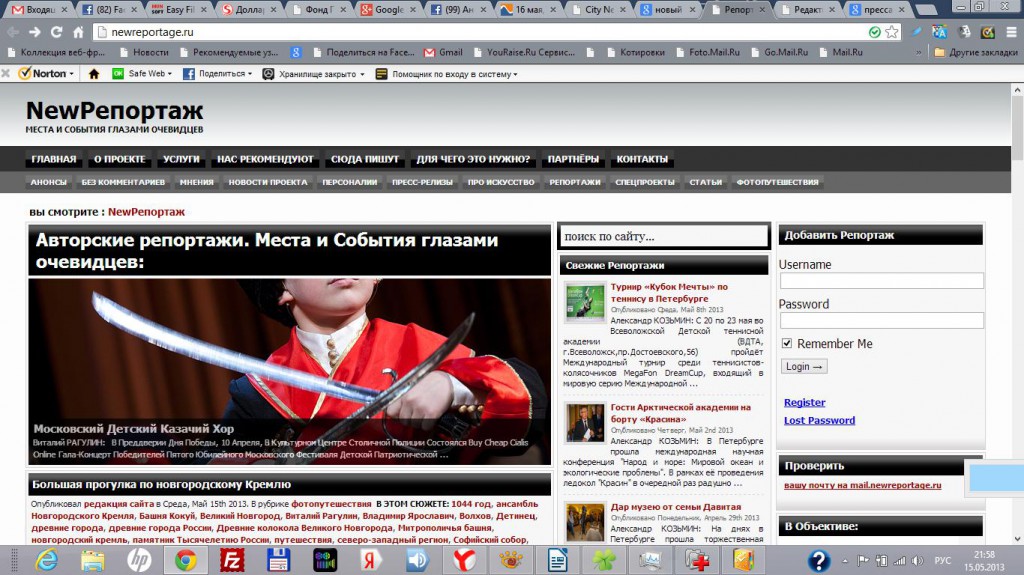Show more bookmarks with chevron
The width and height of the screenshot is (1024, 575).
click(918, 52)
